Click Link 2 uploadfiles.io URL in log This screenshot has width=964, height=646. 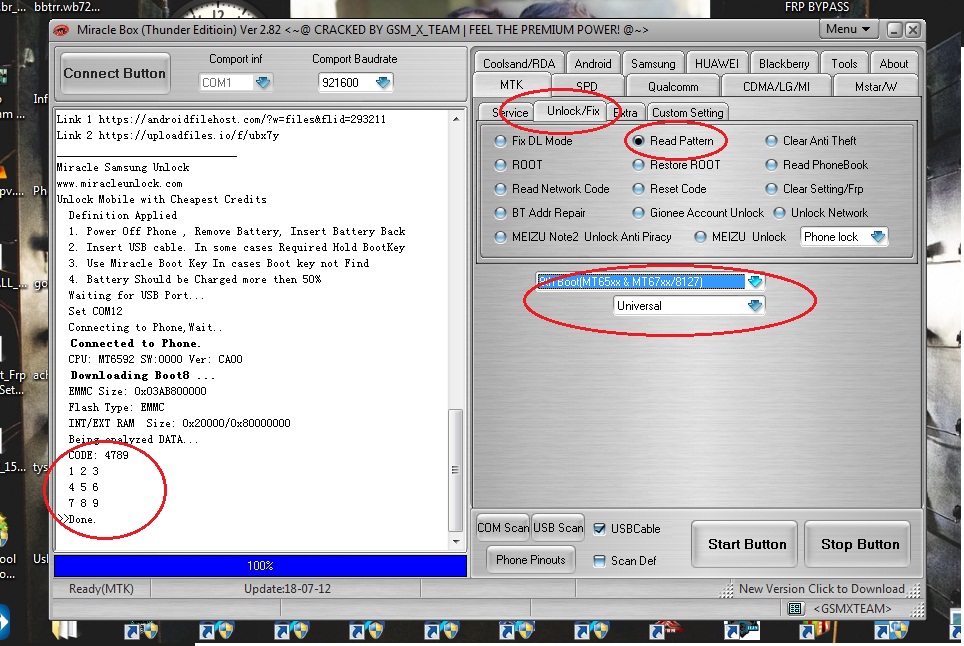click(189, 135)
